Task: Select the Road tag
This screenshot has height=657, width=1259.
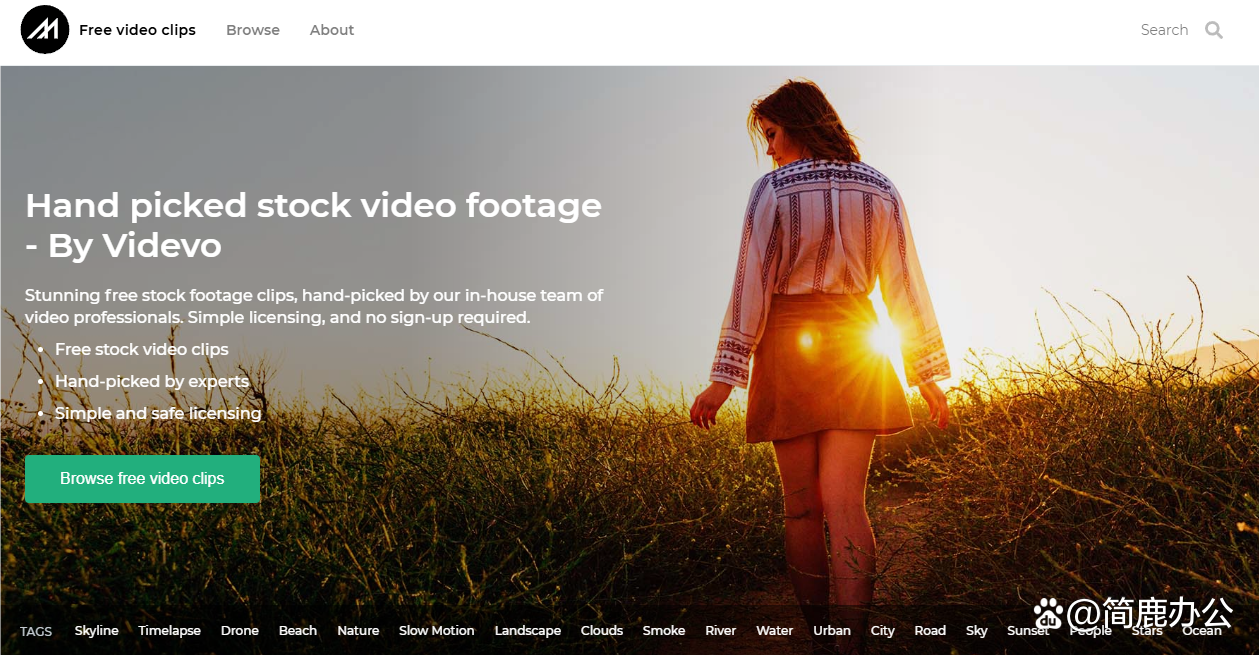Action: click(930, 631)
